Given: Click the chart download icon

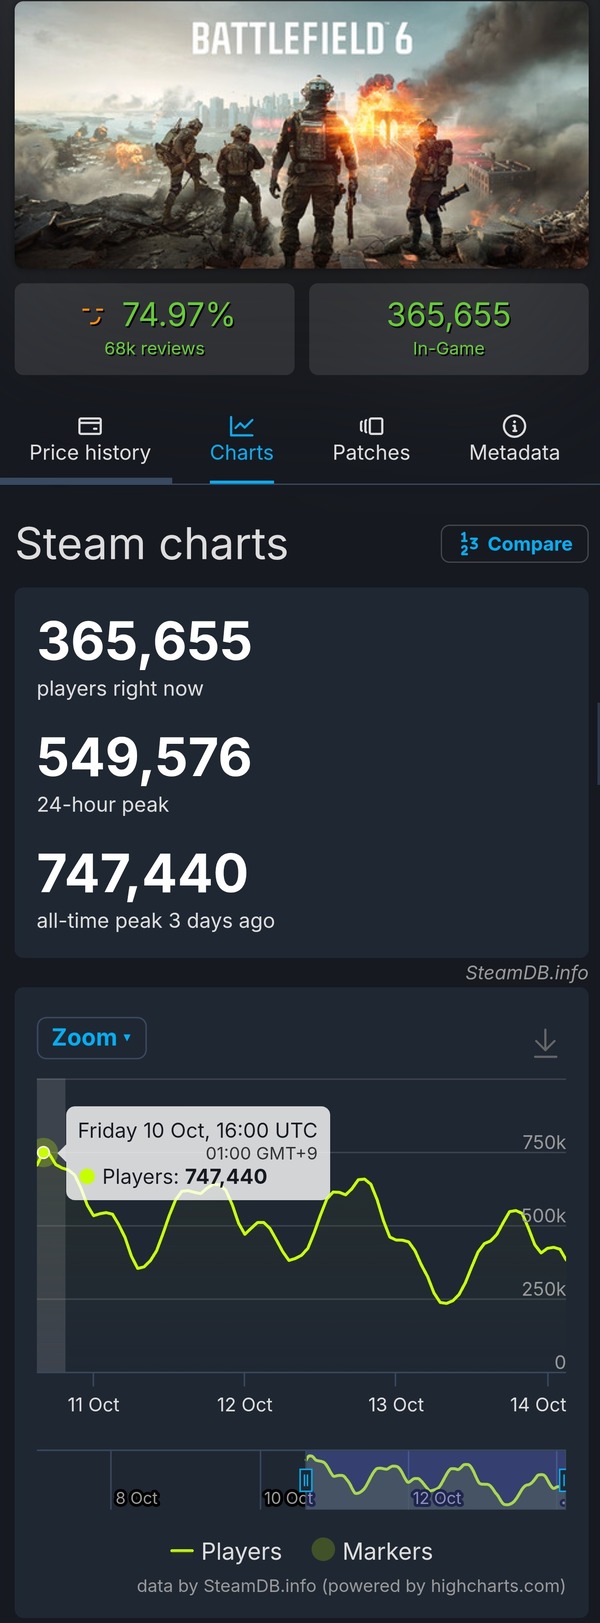Looking at the screenshot, I should point(545,1043).
